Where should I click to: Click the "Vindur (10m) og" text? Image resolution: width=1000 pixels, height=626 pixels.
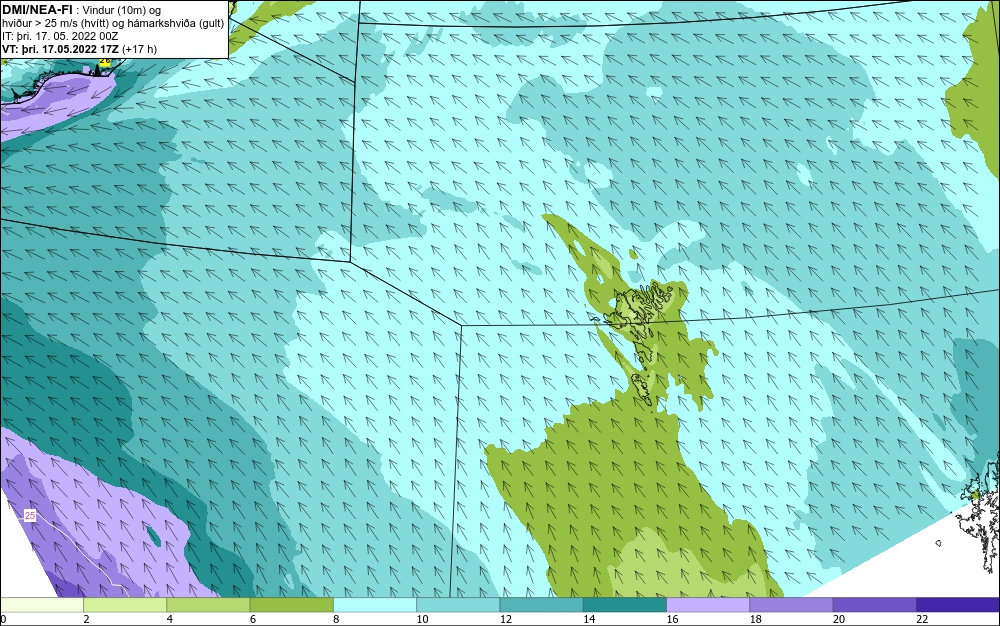pos(122,10)
